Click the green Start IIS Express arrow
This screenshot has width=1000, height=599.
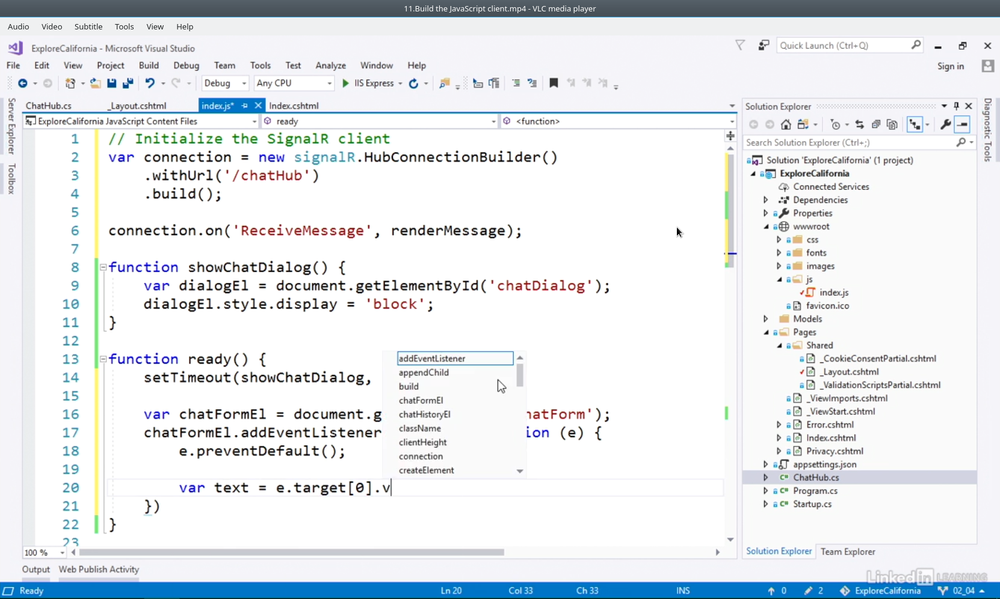(x=345, y=84)
